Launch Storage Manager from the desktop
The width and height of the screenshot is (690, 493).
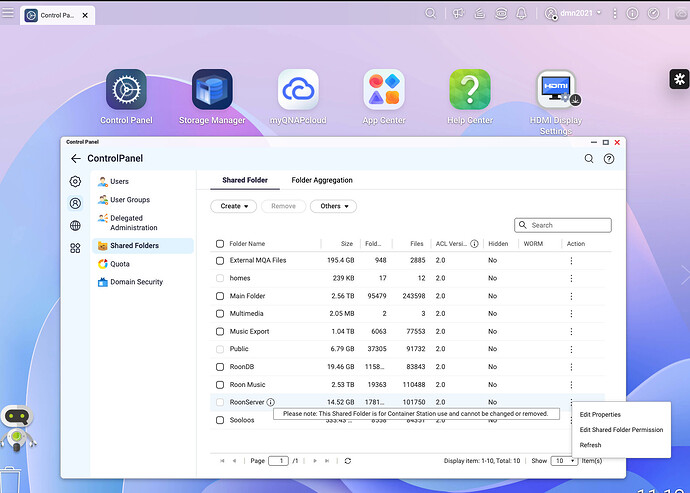point(212,89)
